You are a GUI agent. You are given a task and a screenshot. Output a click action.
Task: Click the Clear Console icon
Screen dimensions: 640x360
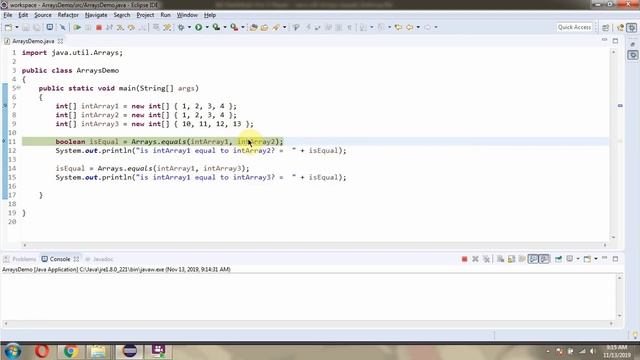pos(500,259)
